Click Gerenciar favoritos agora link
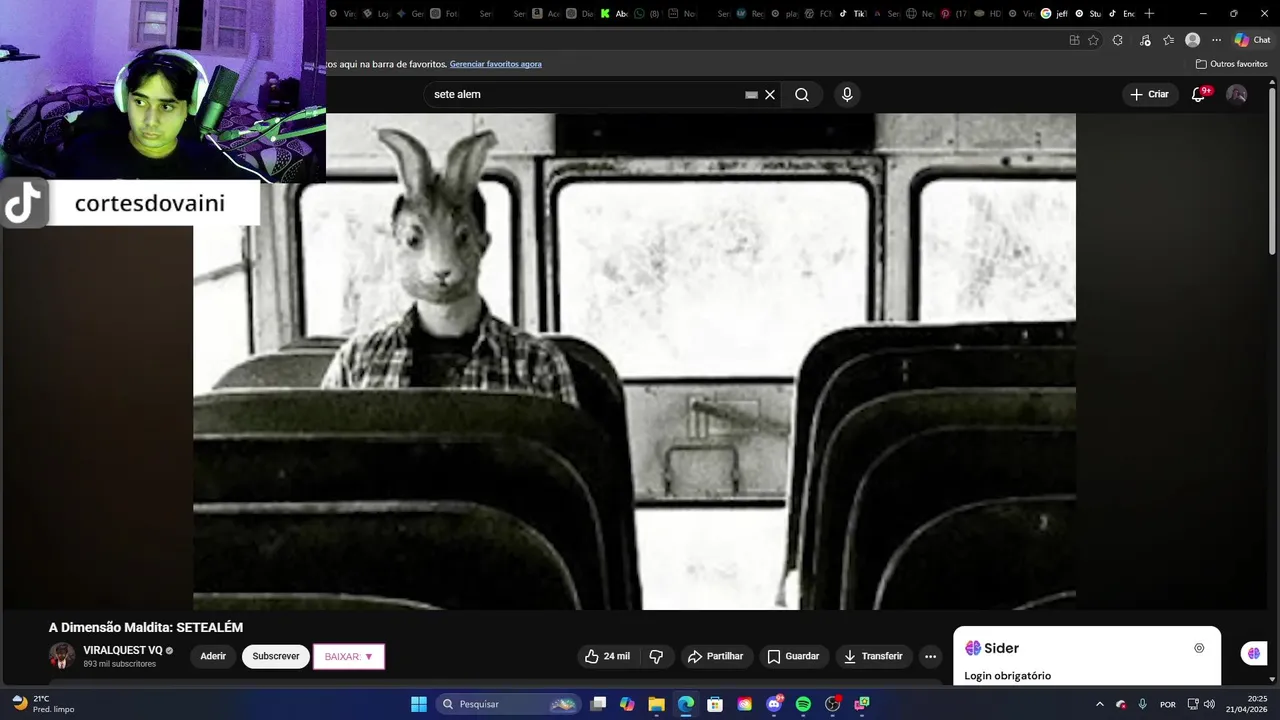Image resolution: width=1280 pixels, height=720 pixels. tap(495, 64)
